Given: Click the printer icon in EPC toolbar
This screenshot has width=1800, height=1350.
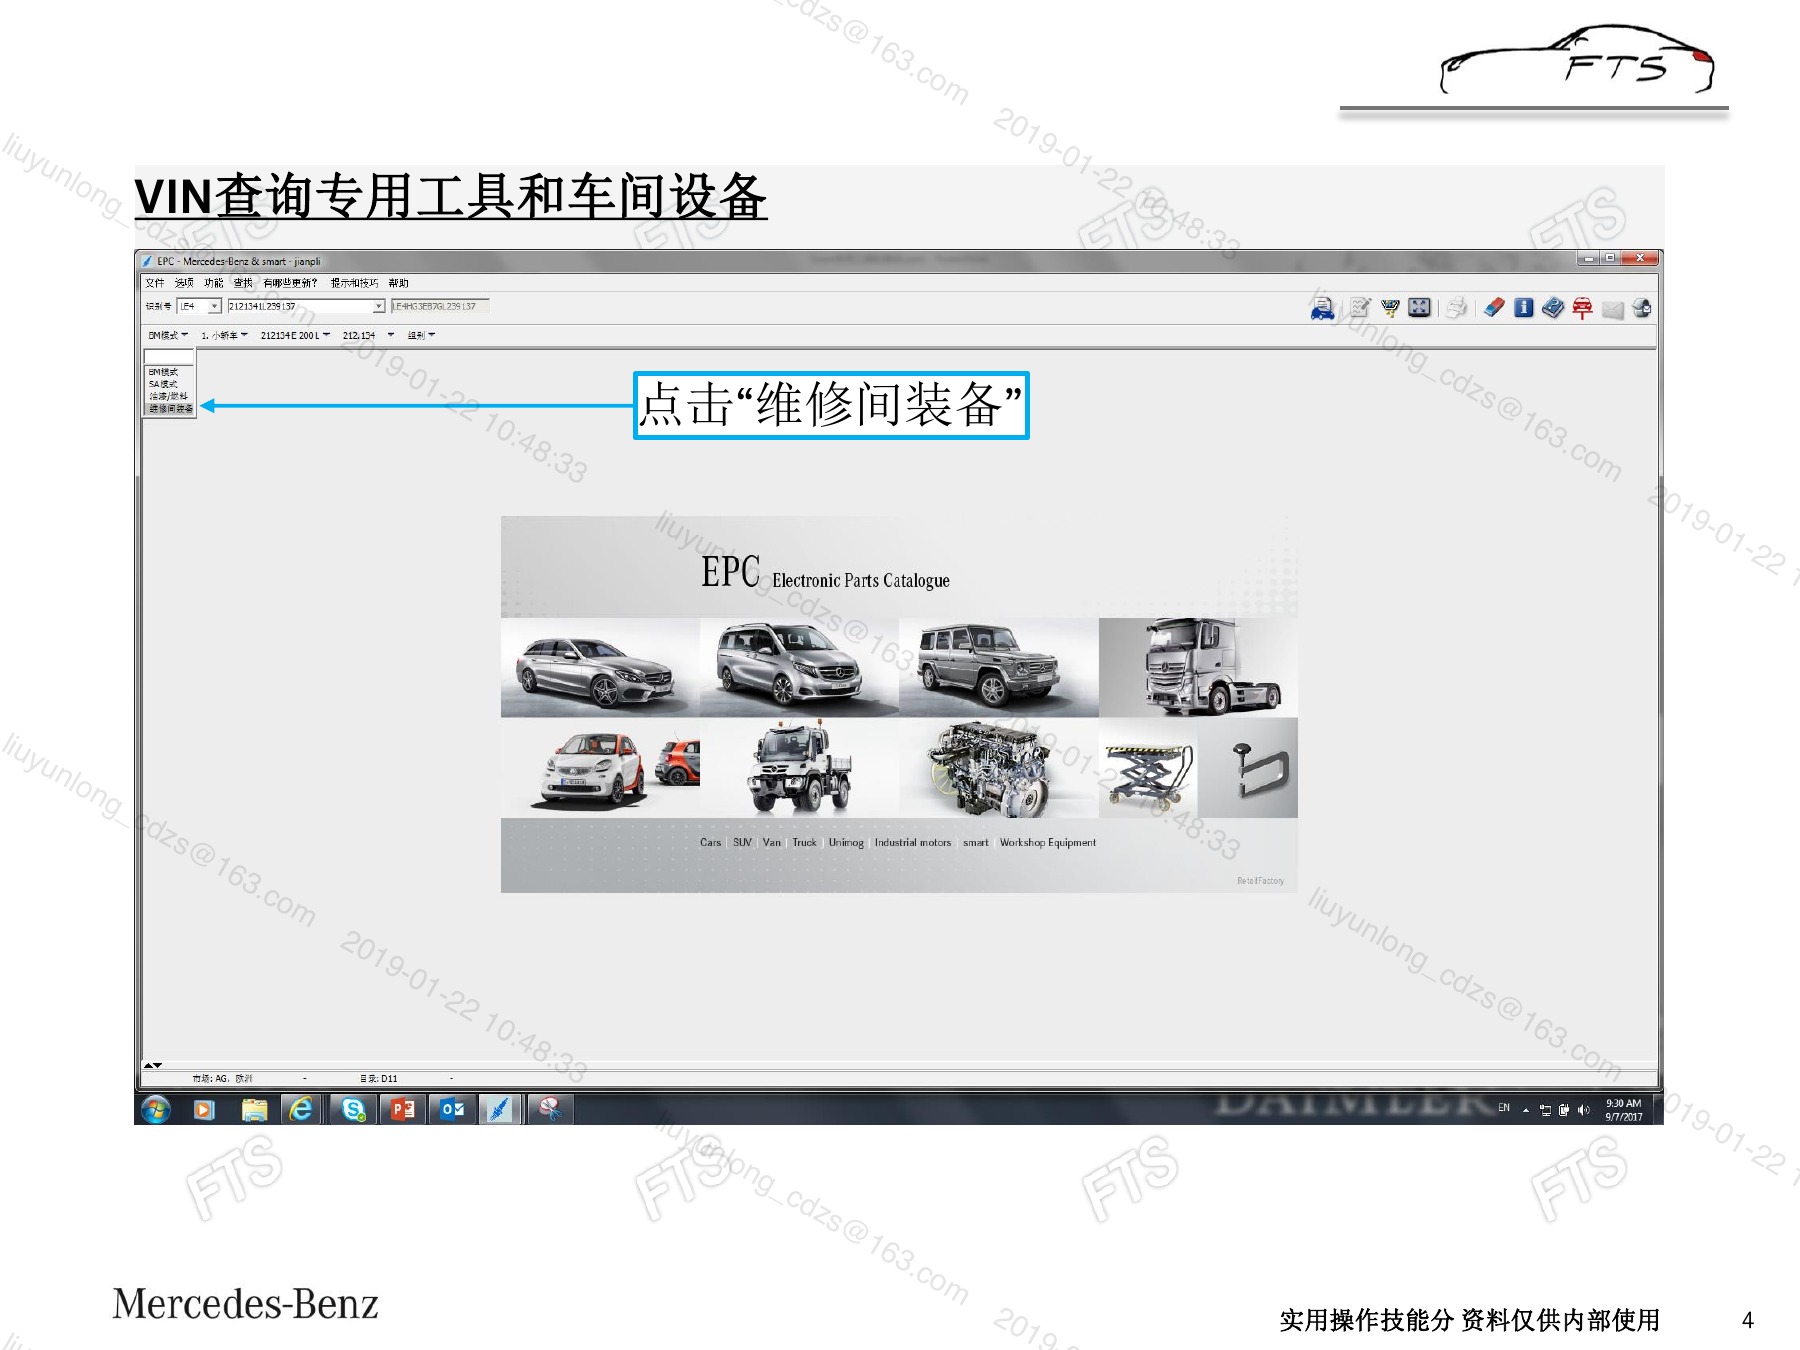Looking at the screenshot, I should 1457,308.
